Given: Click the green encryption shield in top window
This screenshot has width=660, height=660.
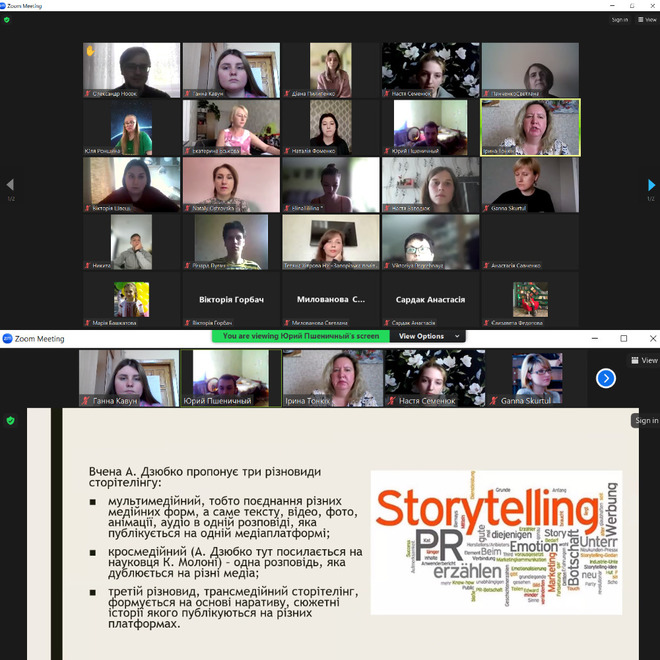Looking at the screenshot, I should 6,19.
